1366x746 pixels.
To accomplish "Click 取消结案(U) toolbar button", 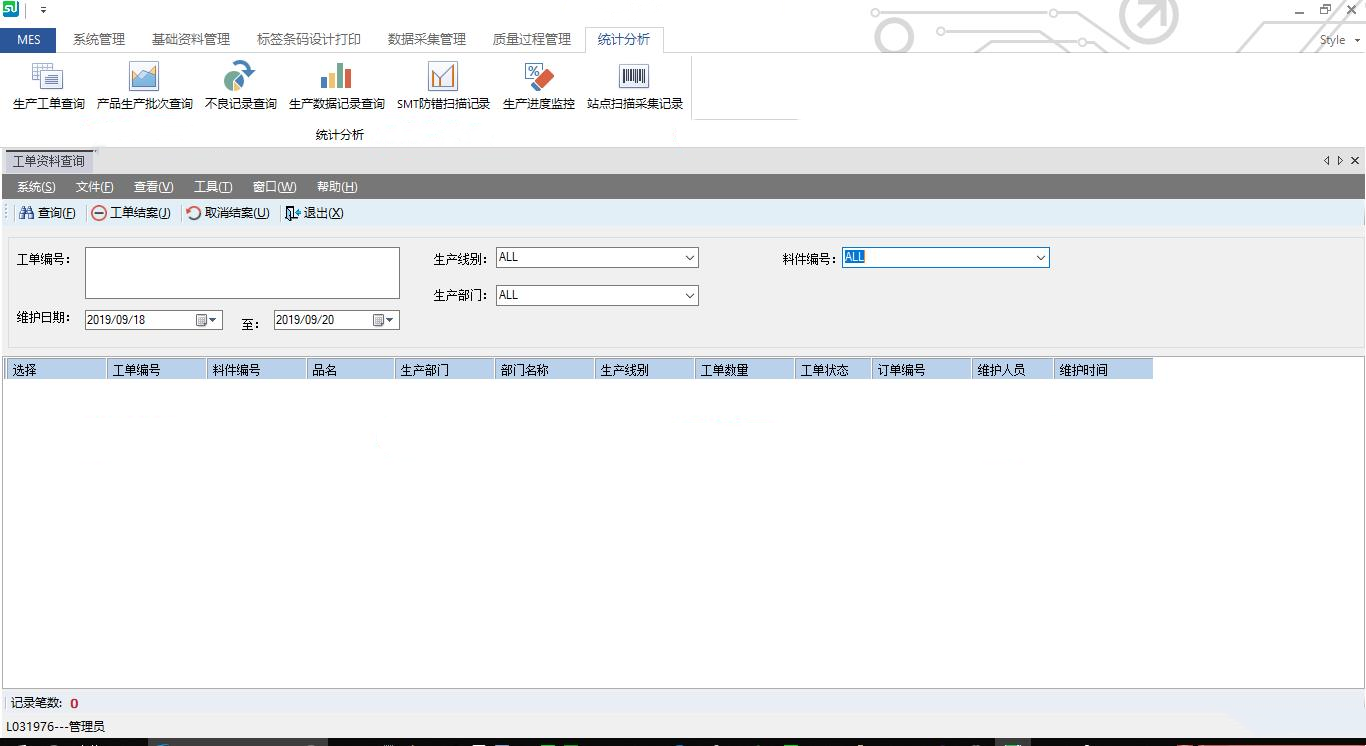I will pyautogui.click(x=227, y=213).
